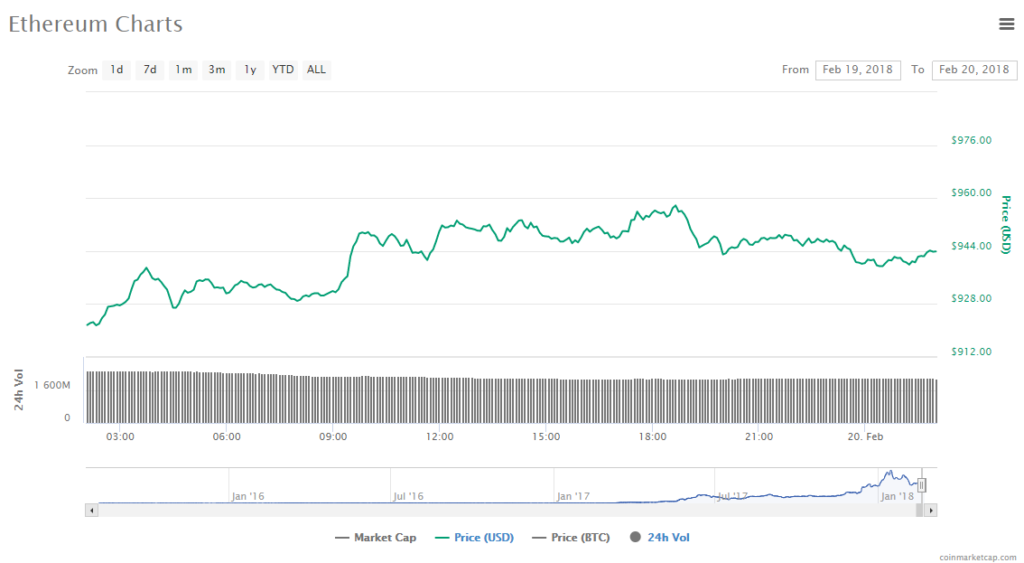Toggle Price (BTC) series in legend
This screenshot has height=563, width=1024.
571,538
